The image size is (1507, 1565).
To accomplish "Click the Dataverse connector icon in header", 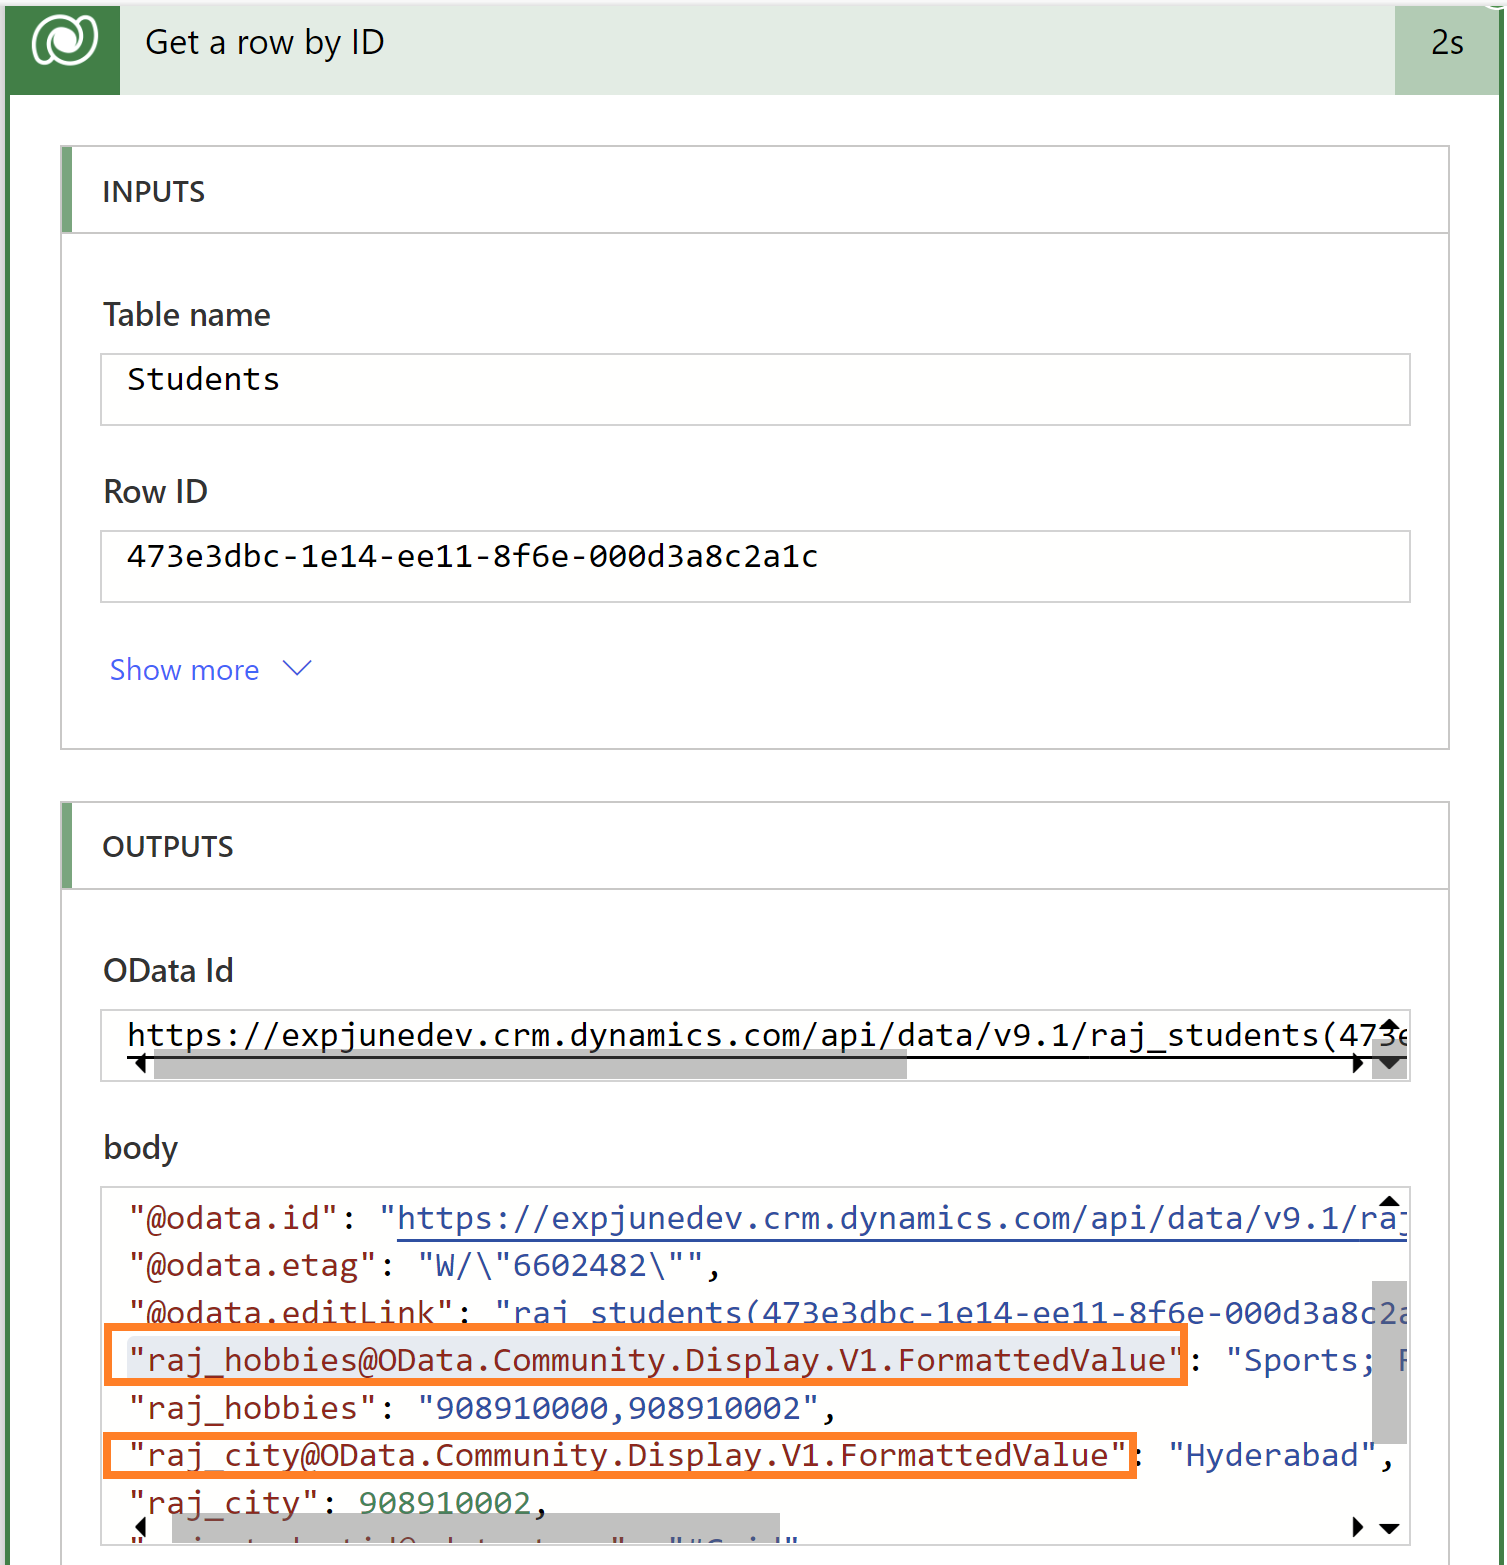I will pos(64,42).
